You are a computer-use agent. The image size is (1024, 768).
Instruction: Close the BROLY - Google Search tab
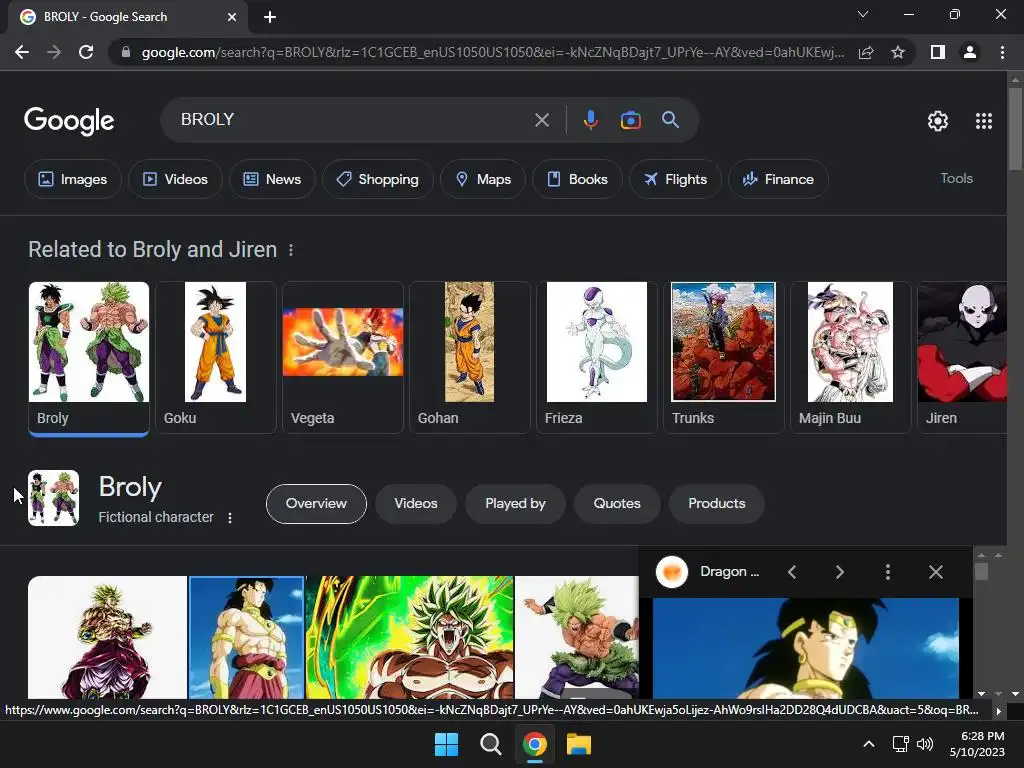[232, 17]
